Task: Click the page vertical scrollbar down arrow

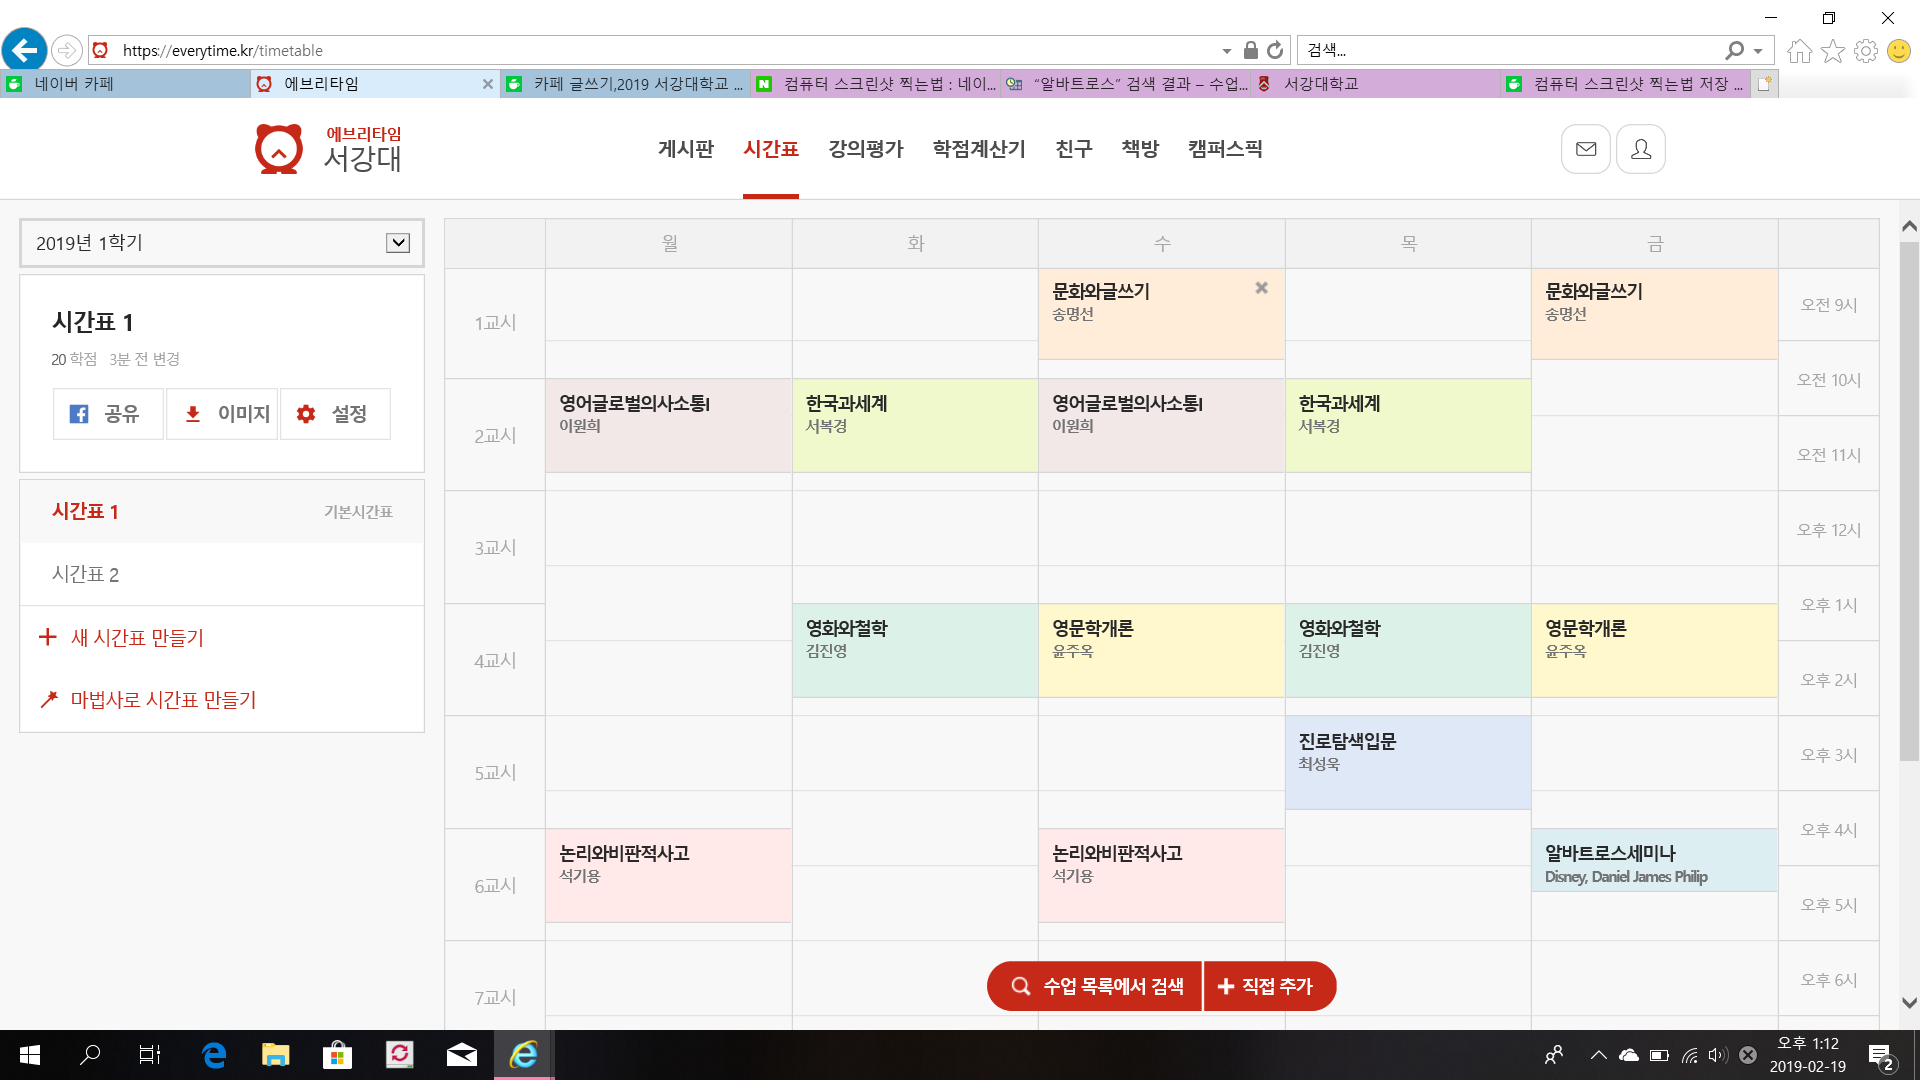Action: 1908,1002
